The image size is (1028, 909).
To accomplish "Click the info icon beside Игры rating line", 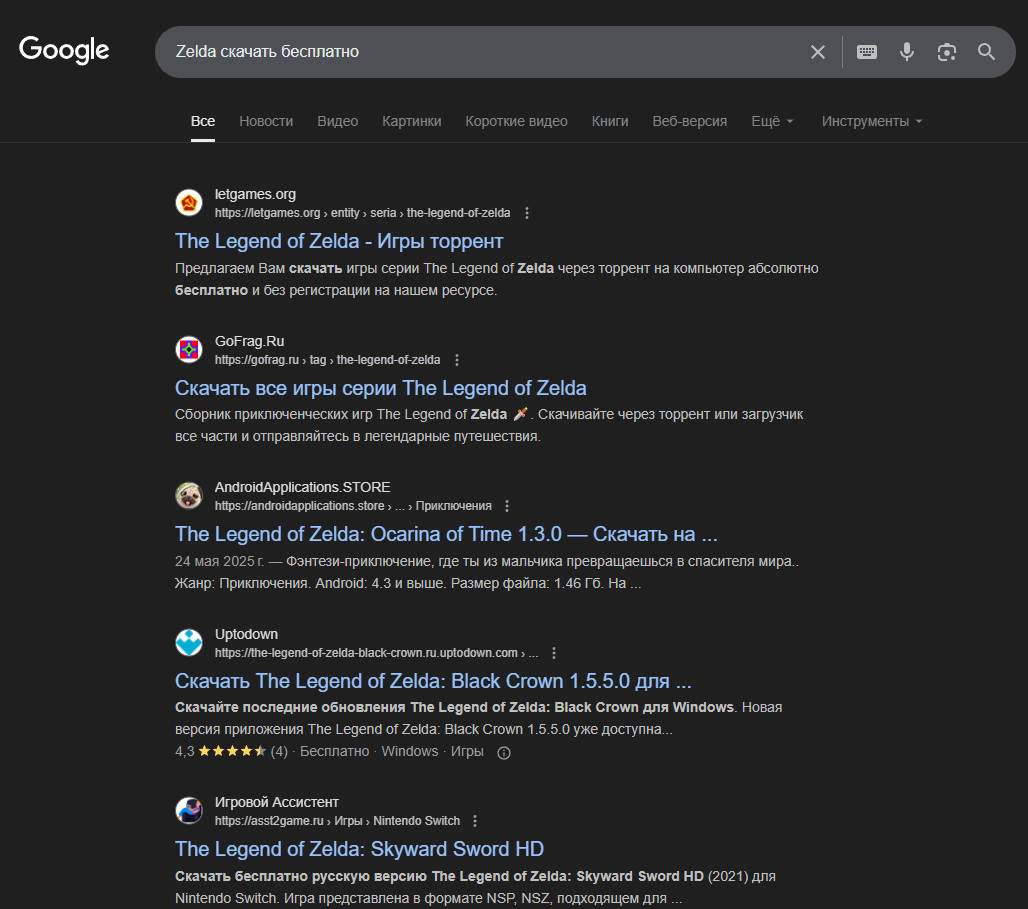I will click(x=504, y=753).
